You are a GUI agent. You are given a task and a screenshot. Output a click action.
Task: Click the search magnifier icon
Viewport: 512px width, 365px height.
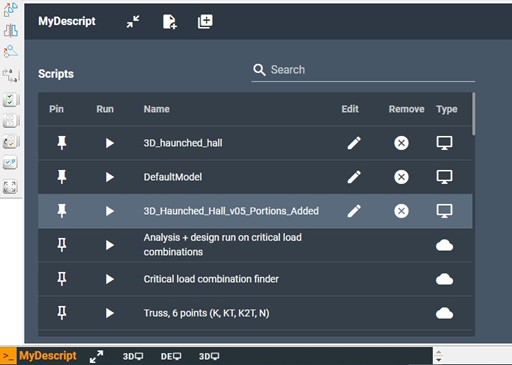tap(259, 70)
